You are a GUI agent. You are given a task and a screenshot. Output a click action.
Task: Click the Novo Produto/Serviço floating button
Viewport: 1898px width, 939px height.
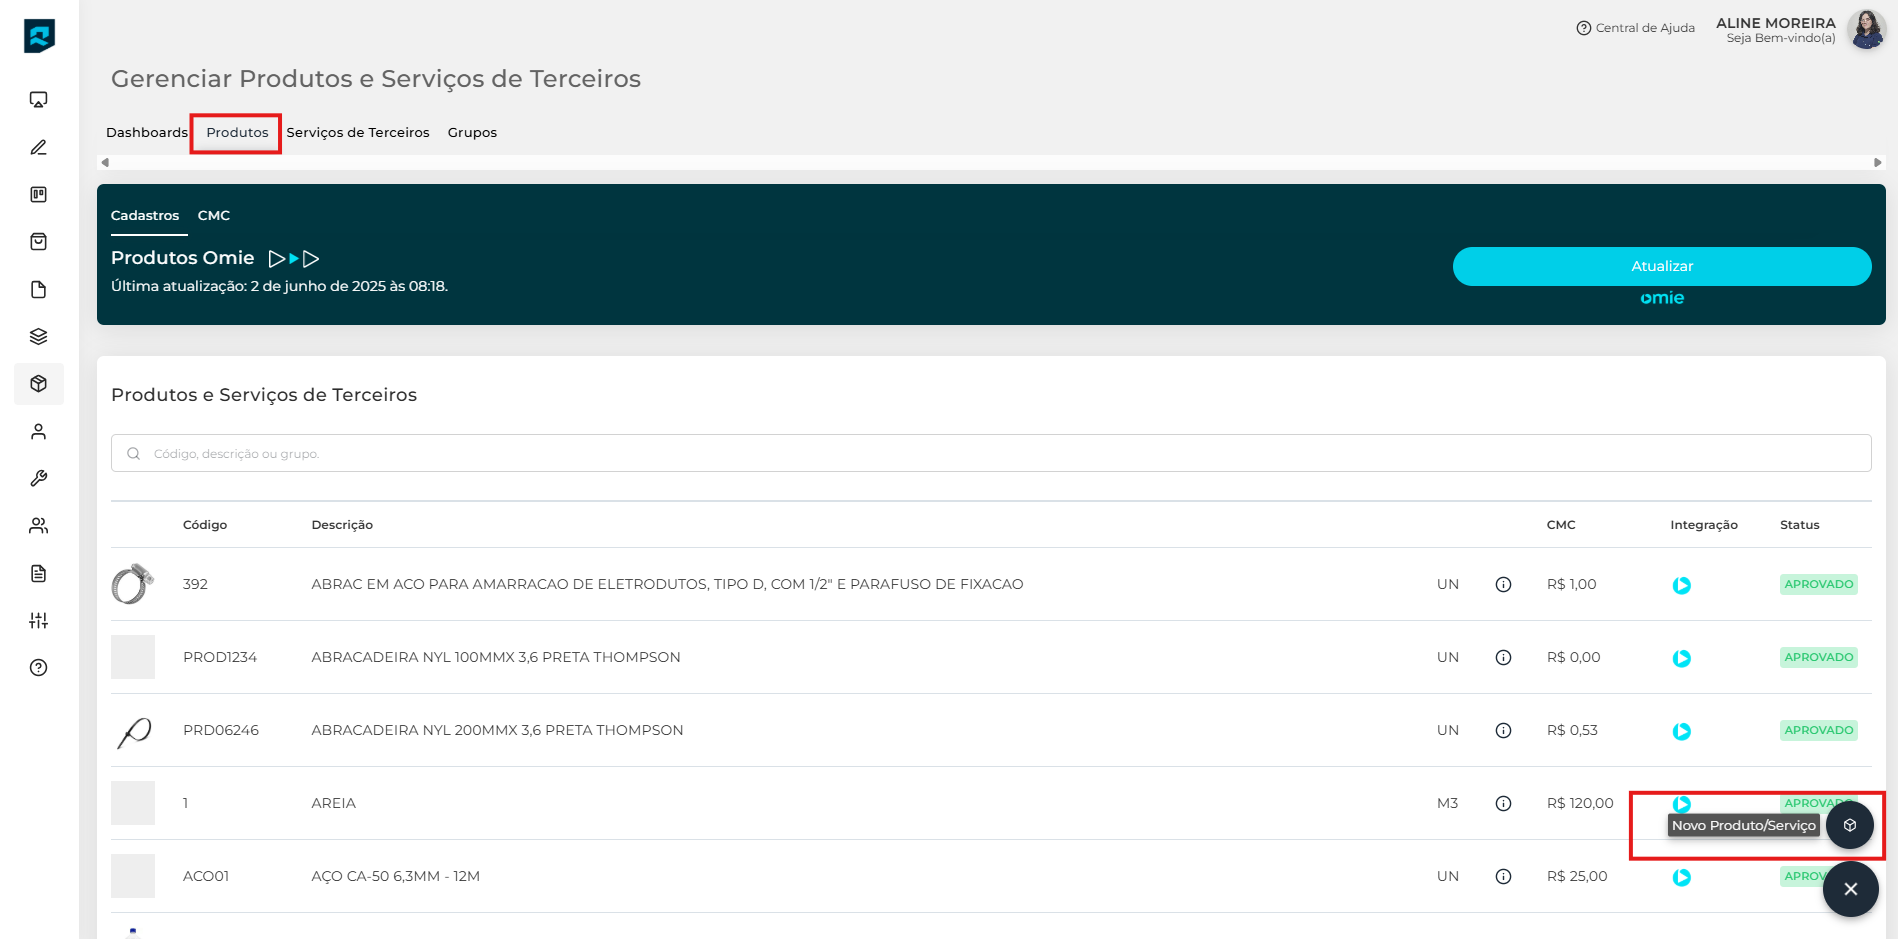click(x=1849, y=825)
